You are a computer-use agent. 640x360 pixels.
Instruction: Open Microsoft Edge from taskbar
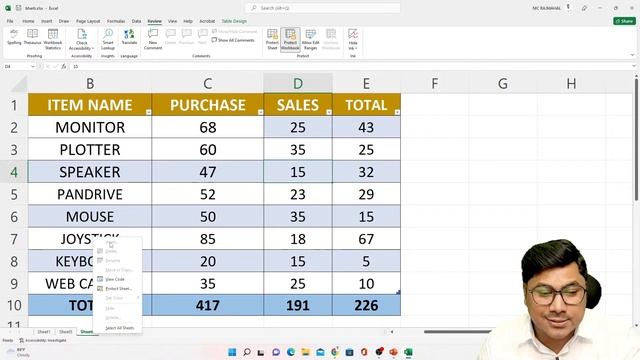pyautogui.click(x=291, y=352)
